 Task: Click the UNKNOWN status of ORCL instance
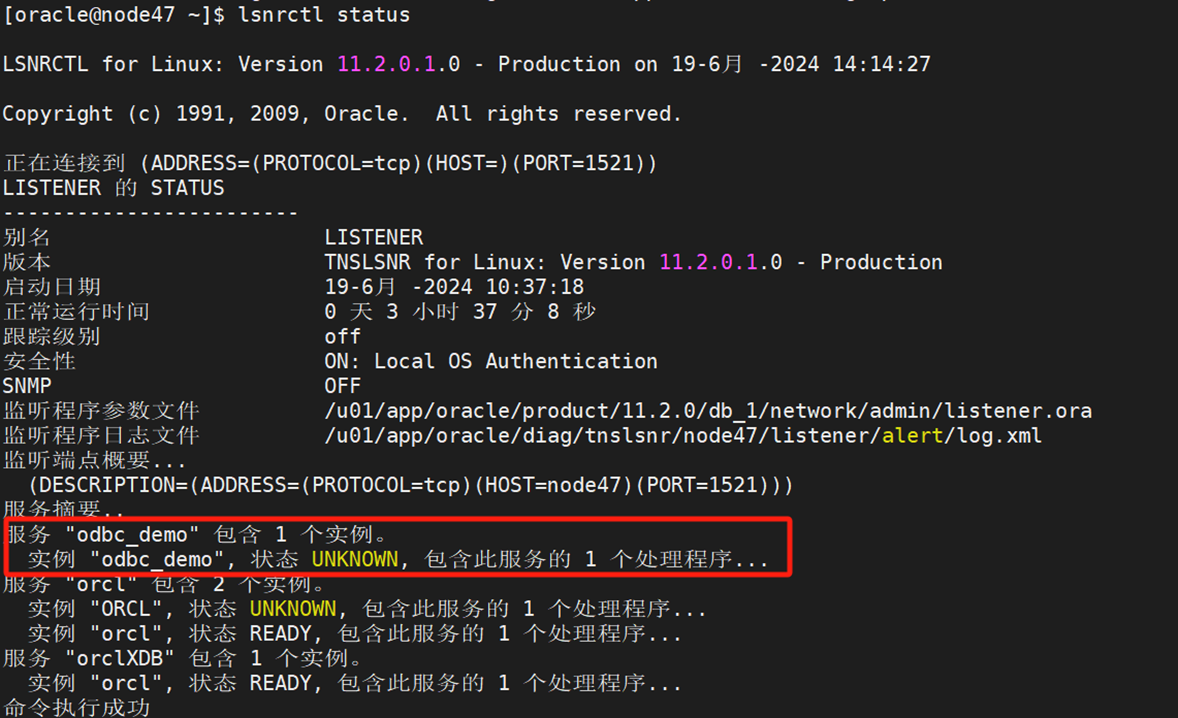(293, 609)
